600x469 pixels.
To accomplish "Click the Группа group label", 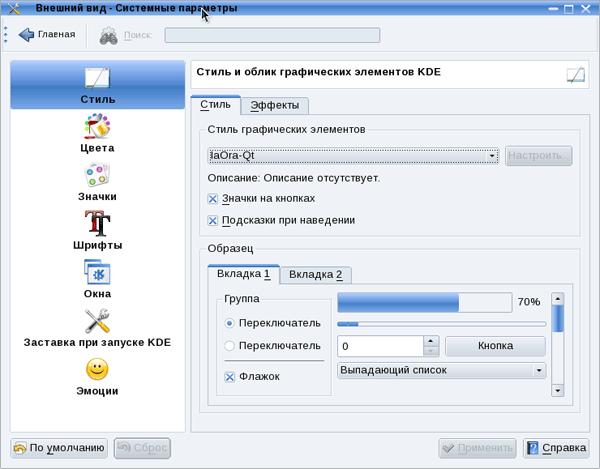I will click(242, 299).
